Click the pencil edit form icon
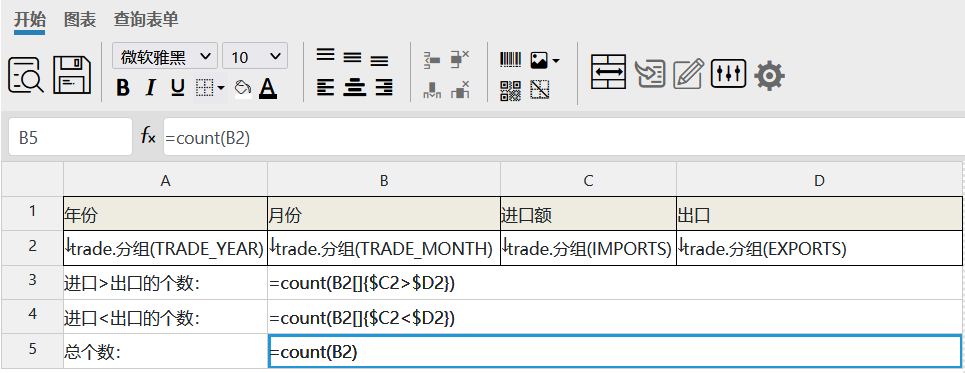Viewport: 965px width, 373px height. [688, 73]
